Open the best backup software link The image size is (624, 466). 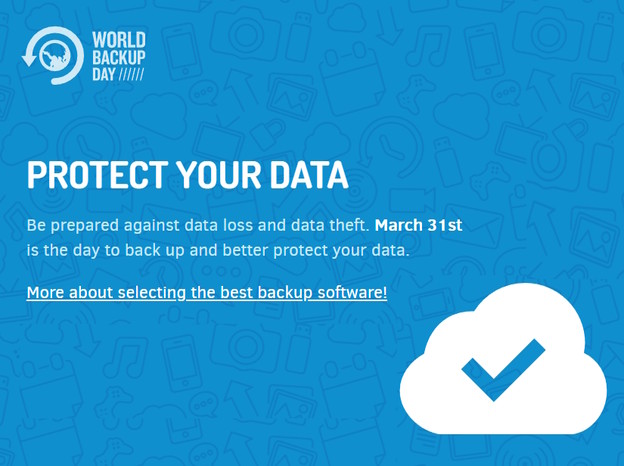206,293
